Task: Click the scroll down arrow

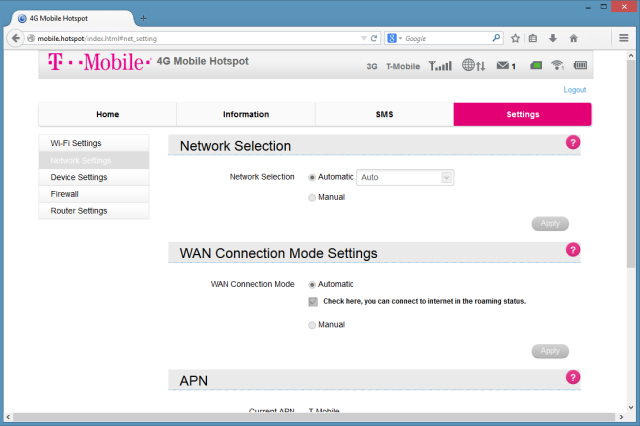Action: coord(631,407)
